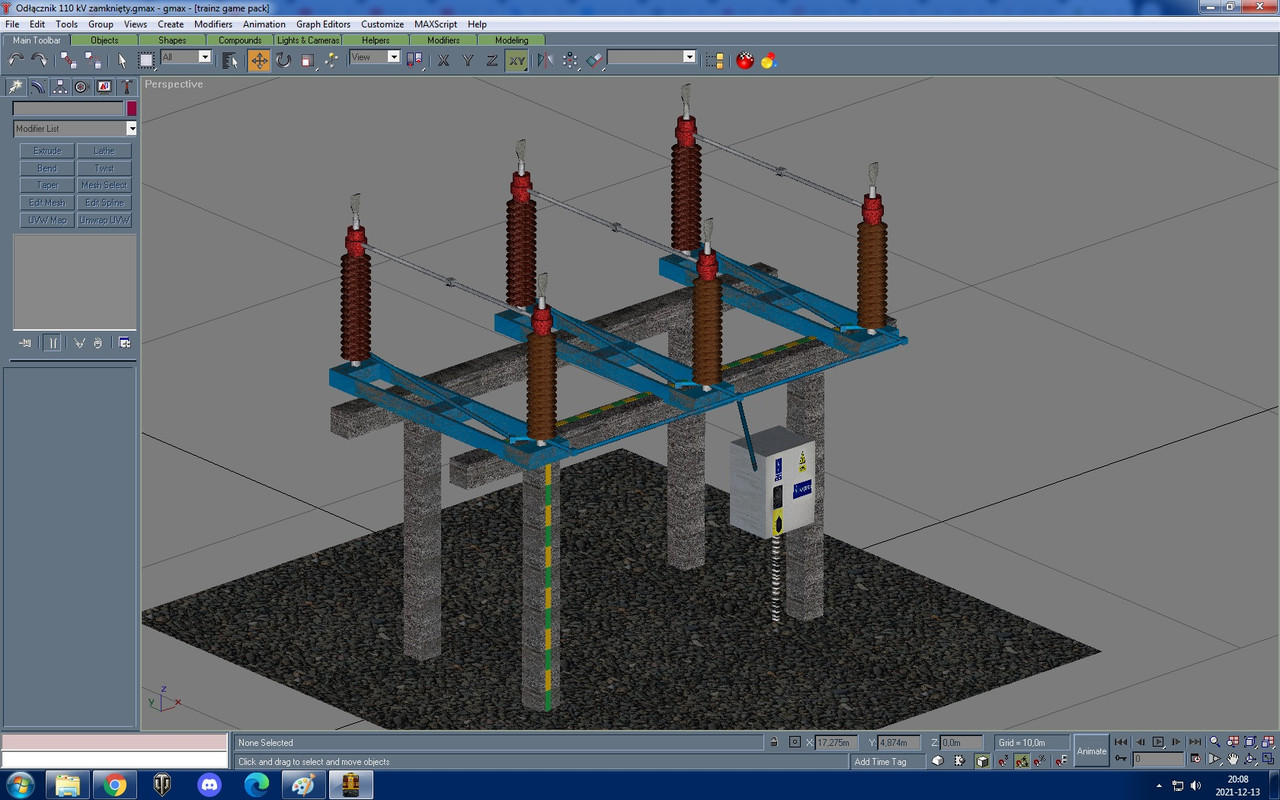Restrict transforms to the Z axis

[x=492, y=60]
